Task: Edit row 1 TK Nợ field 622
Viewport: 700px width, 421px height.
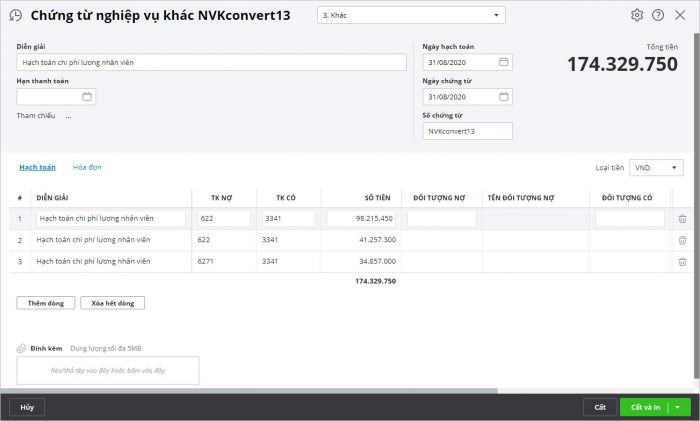Action: point(224,218)
